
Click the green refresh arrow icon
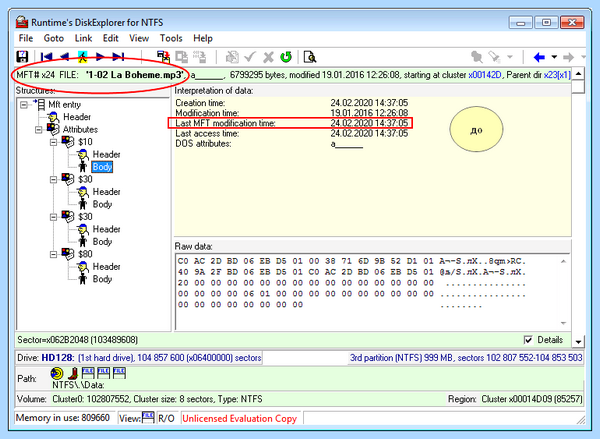click(x=286, y=57)
